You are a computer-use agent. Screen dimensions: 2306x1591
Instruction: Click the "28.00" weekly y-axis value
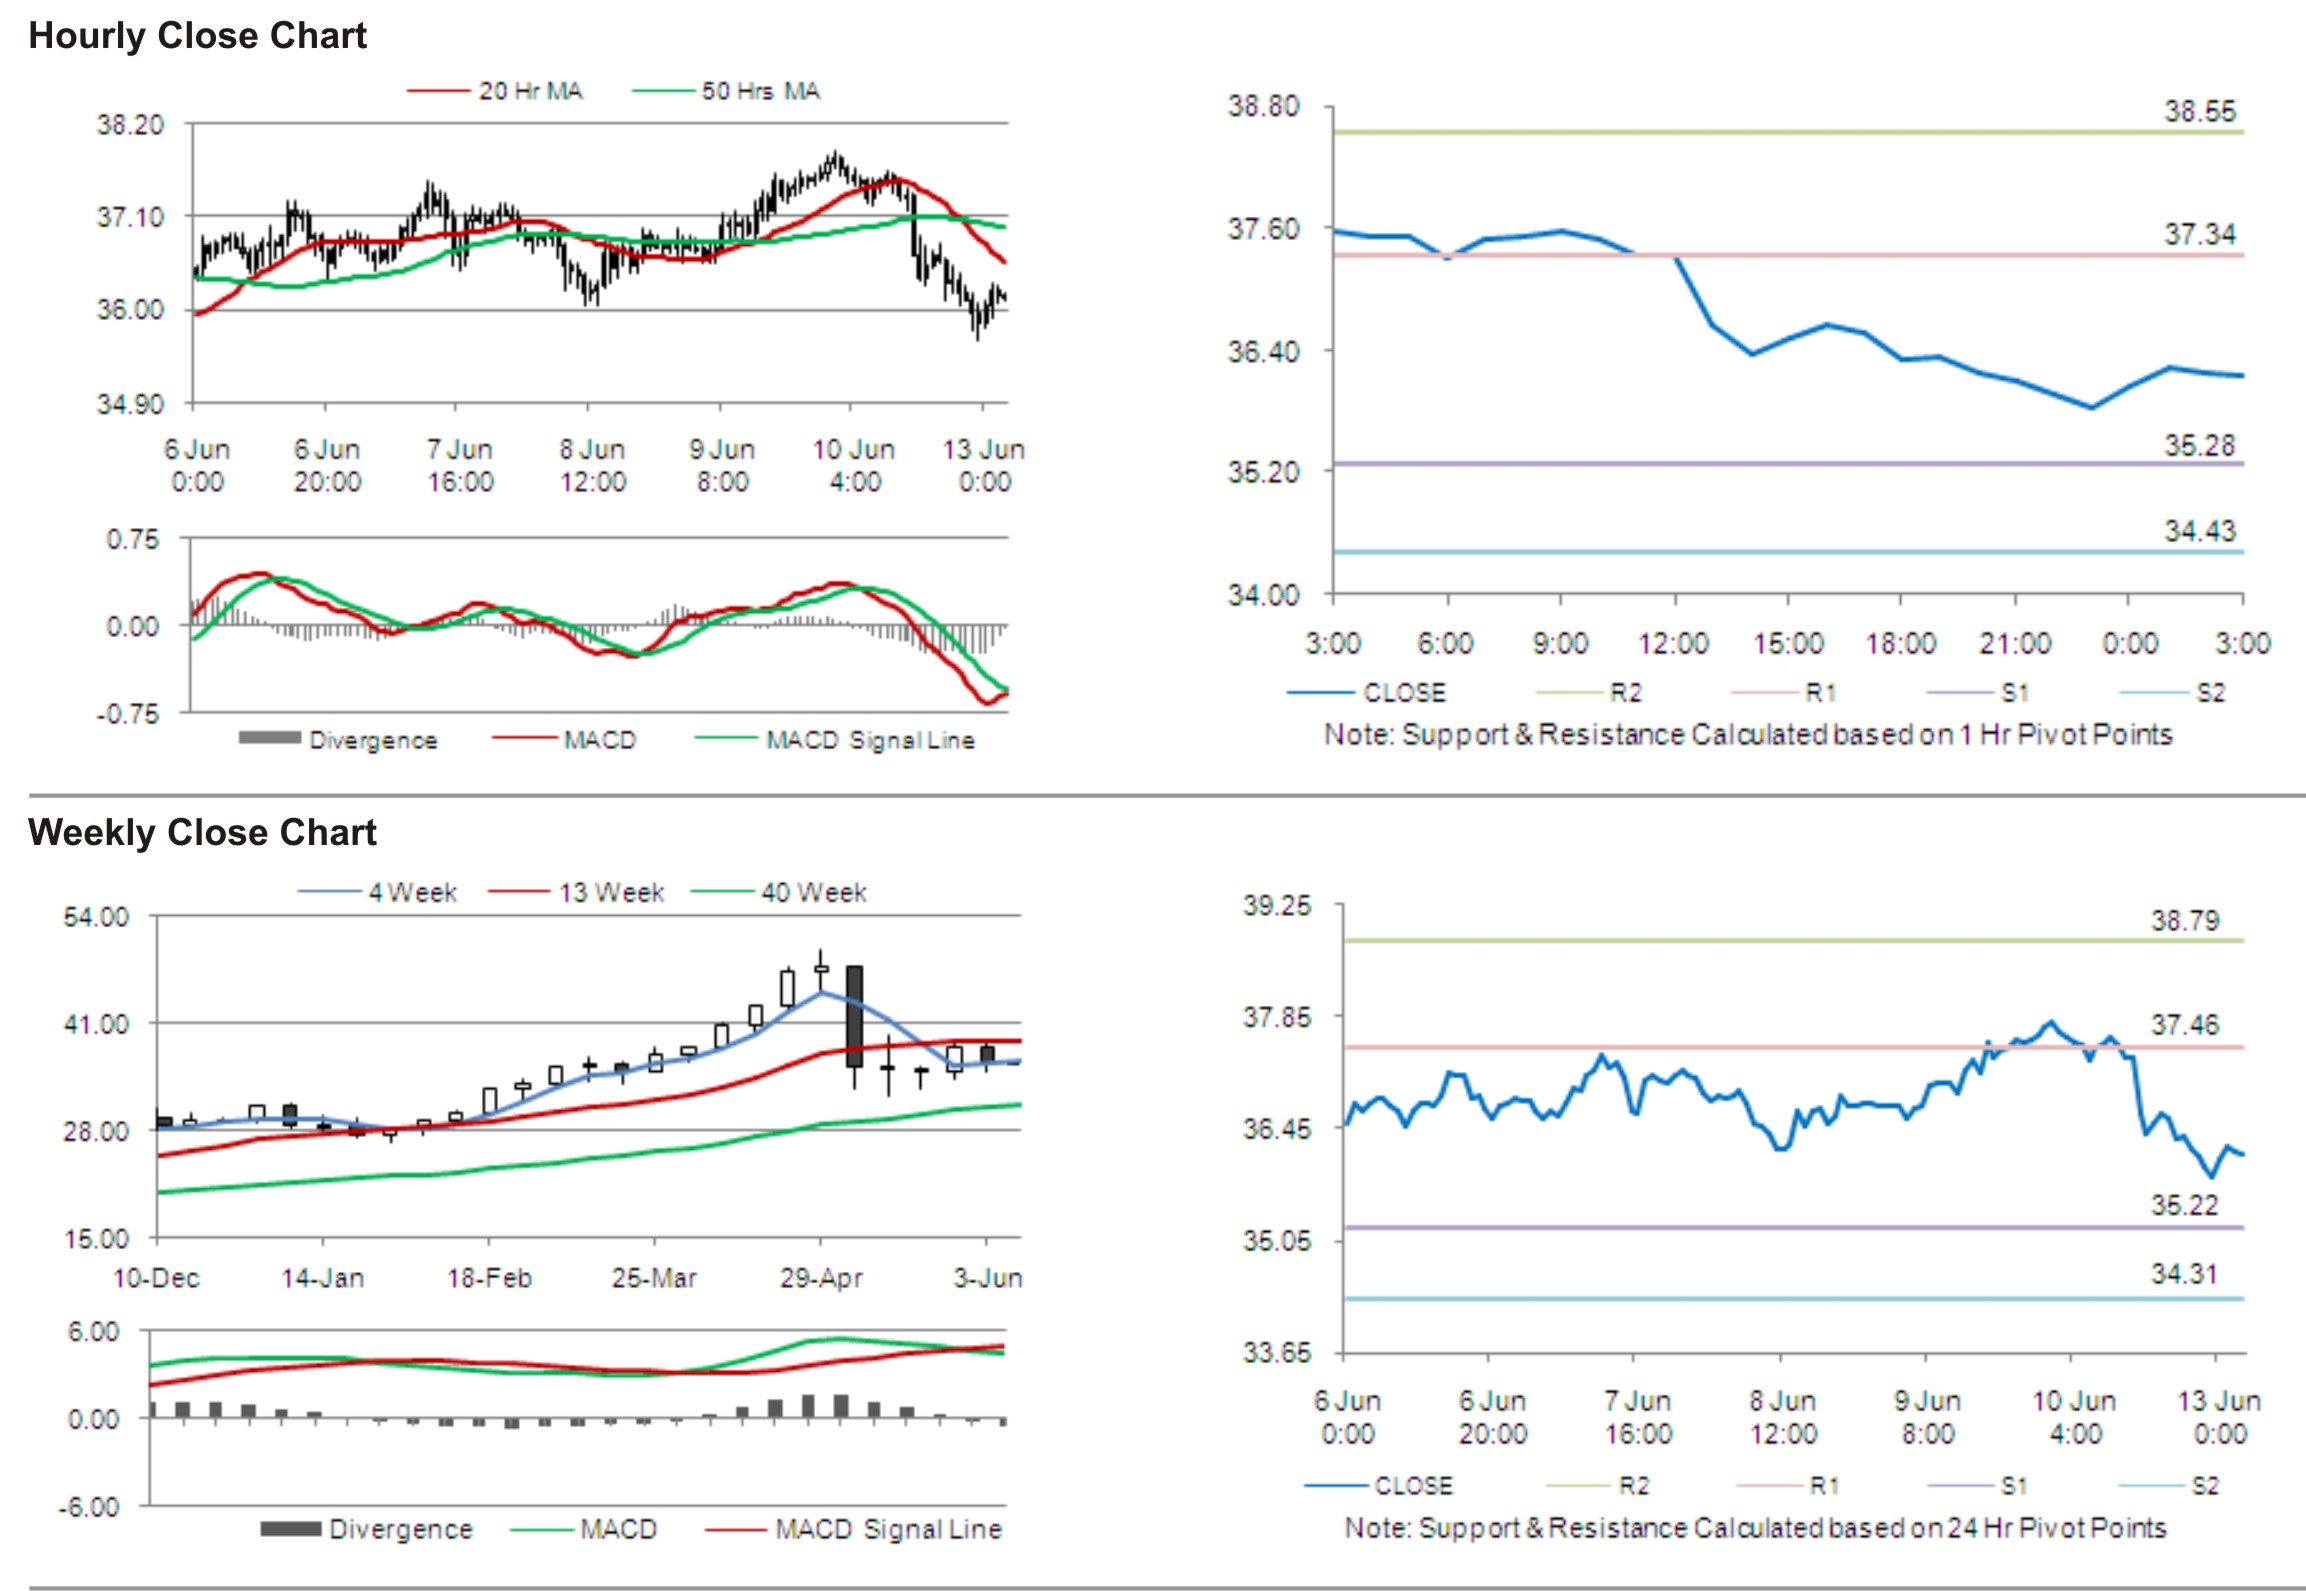[x=96, y=1131]
